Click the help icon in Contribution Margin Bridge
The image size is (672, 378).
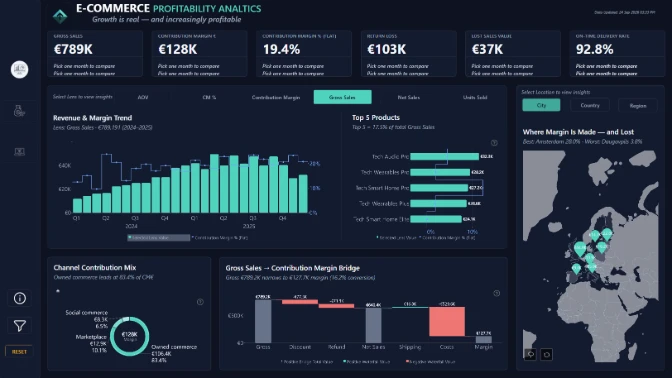point(497,293)
